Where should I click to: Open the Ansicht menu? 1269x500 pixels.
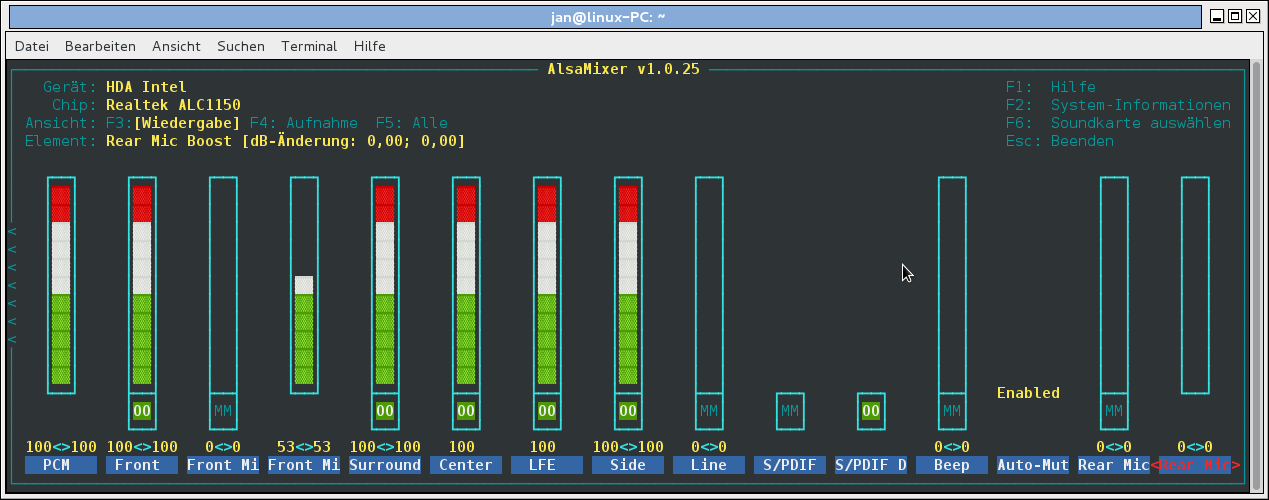[176, 46]
